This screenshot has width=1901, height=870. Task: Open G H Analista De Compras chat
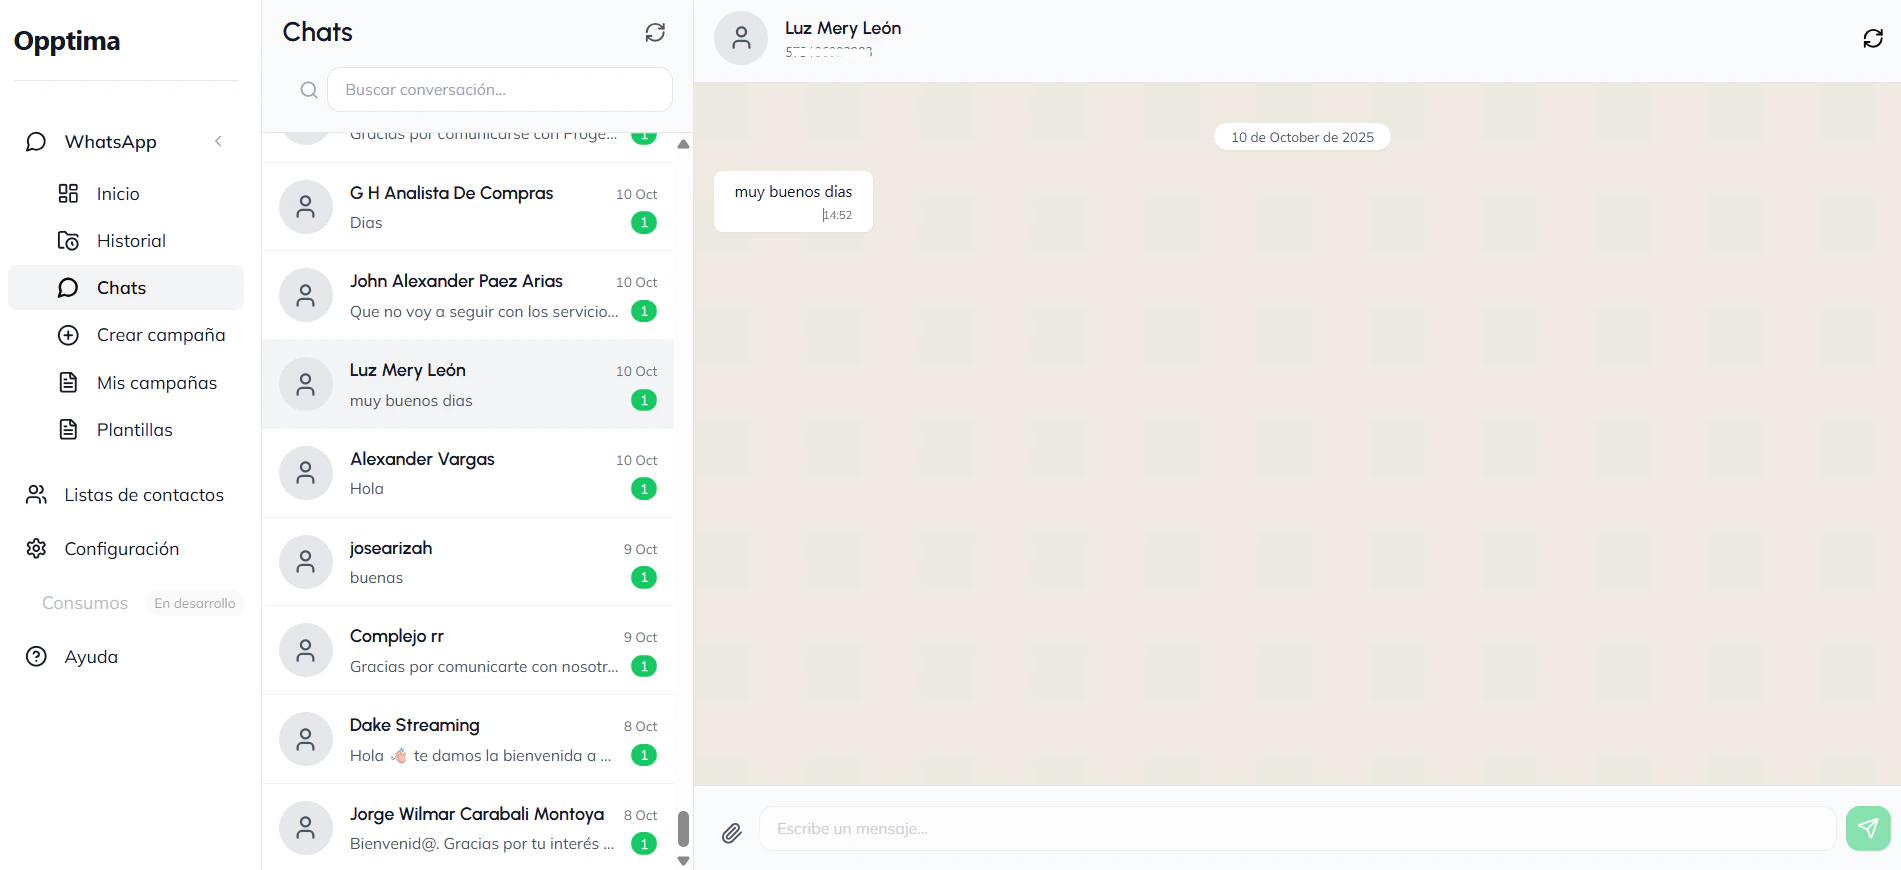468,207
